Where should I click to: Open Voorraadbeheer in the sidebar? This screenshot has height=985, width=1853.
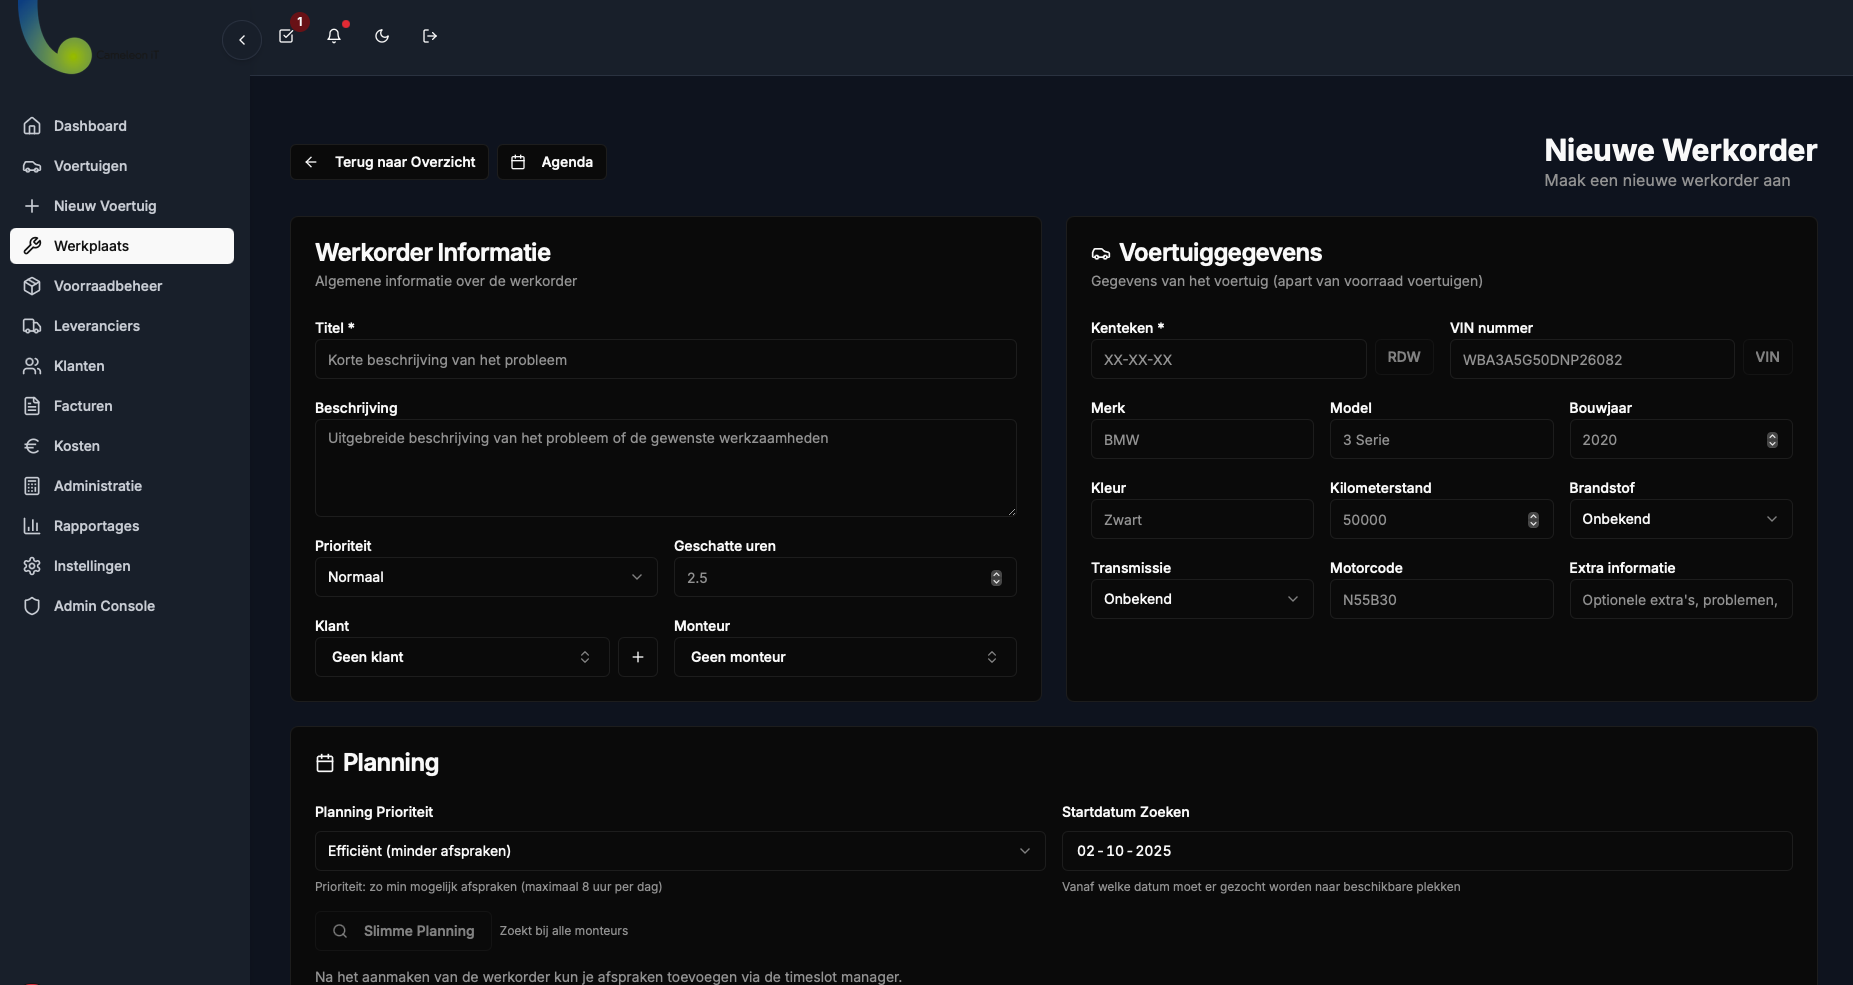[x=108, y=286]
